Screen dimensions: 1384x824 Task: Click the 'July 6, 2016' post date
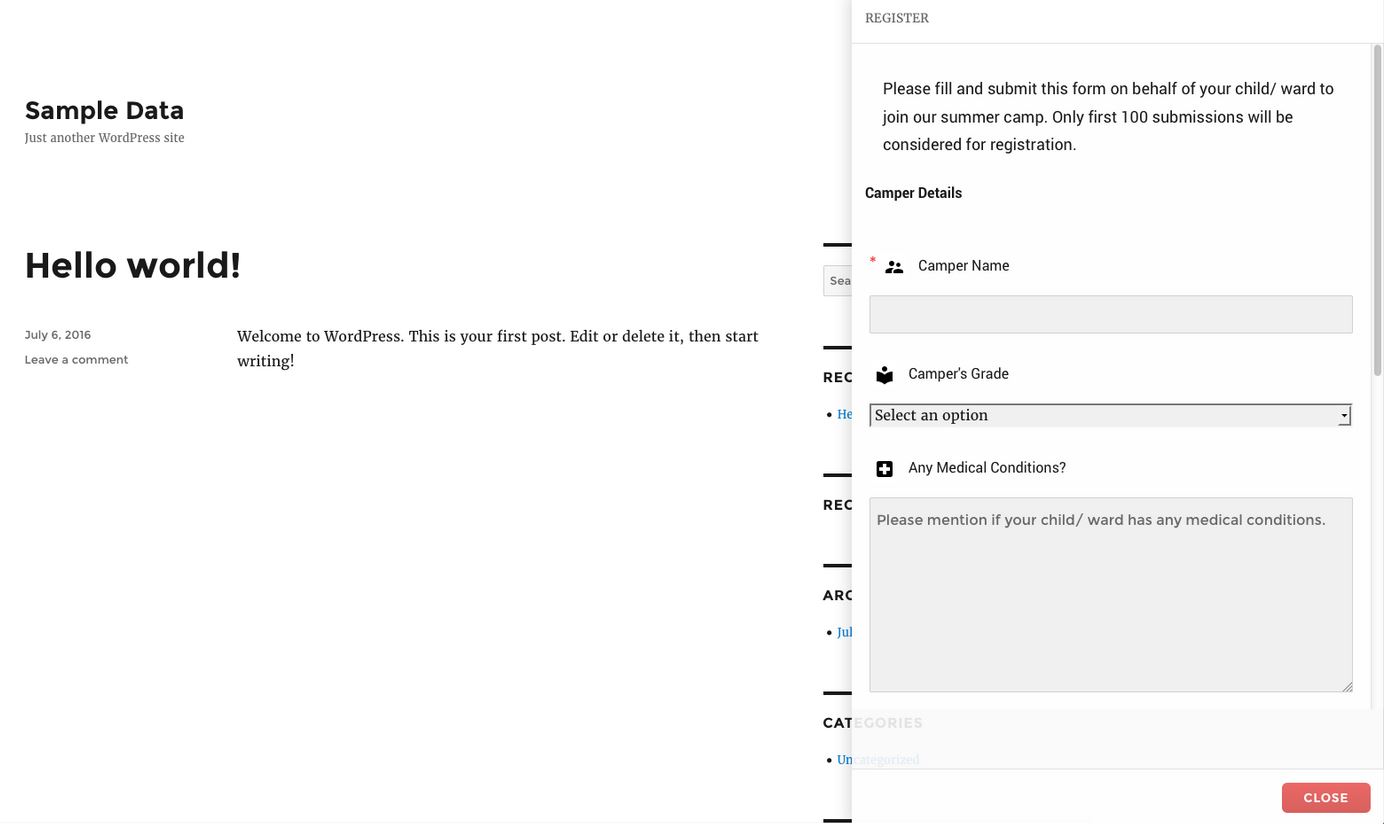[57, 335]
